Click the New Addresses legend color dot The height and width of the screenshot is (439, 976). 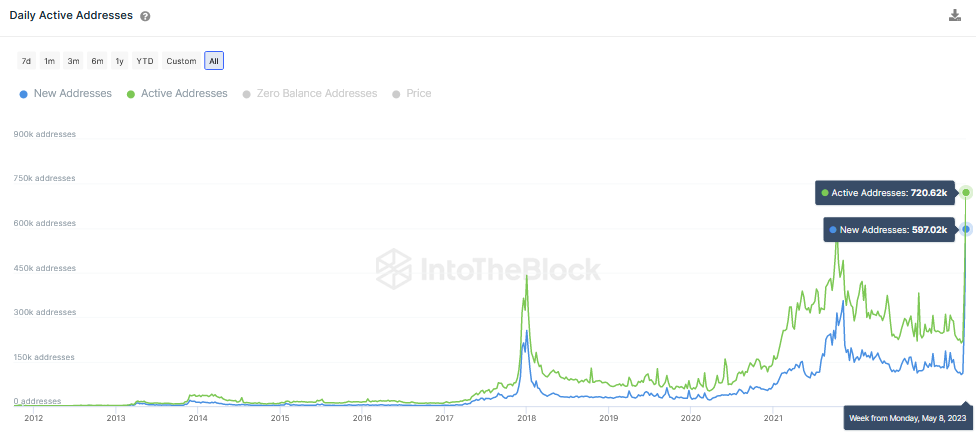tap(23, 94)
